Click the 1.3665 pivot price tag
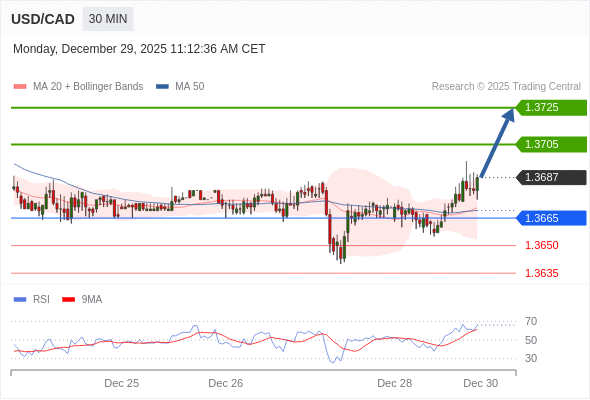This screenshot has height=400, width=590. click(551, 218)
